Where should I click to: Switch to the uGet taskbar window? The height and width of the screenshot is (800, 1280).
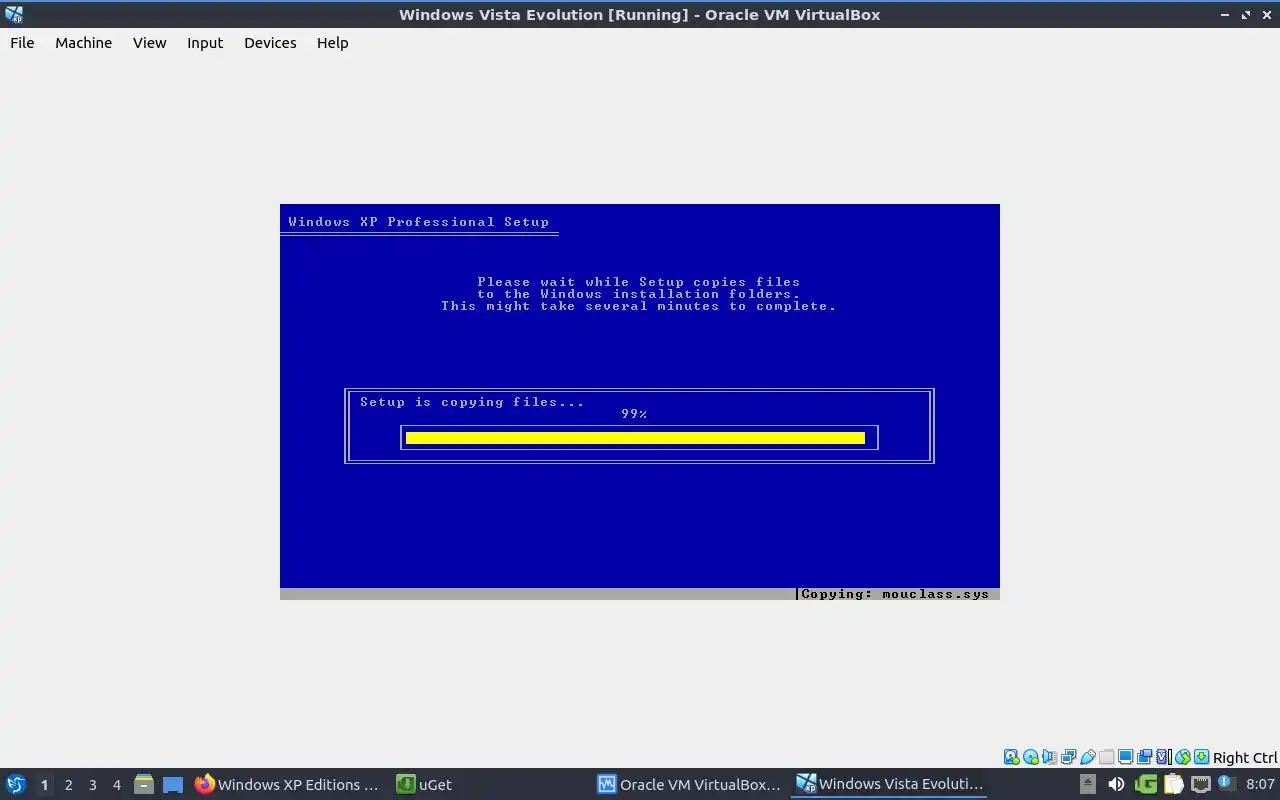pyautogui.click(x=425, y=785)
